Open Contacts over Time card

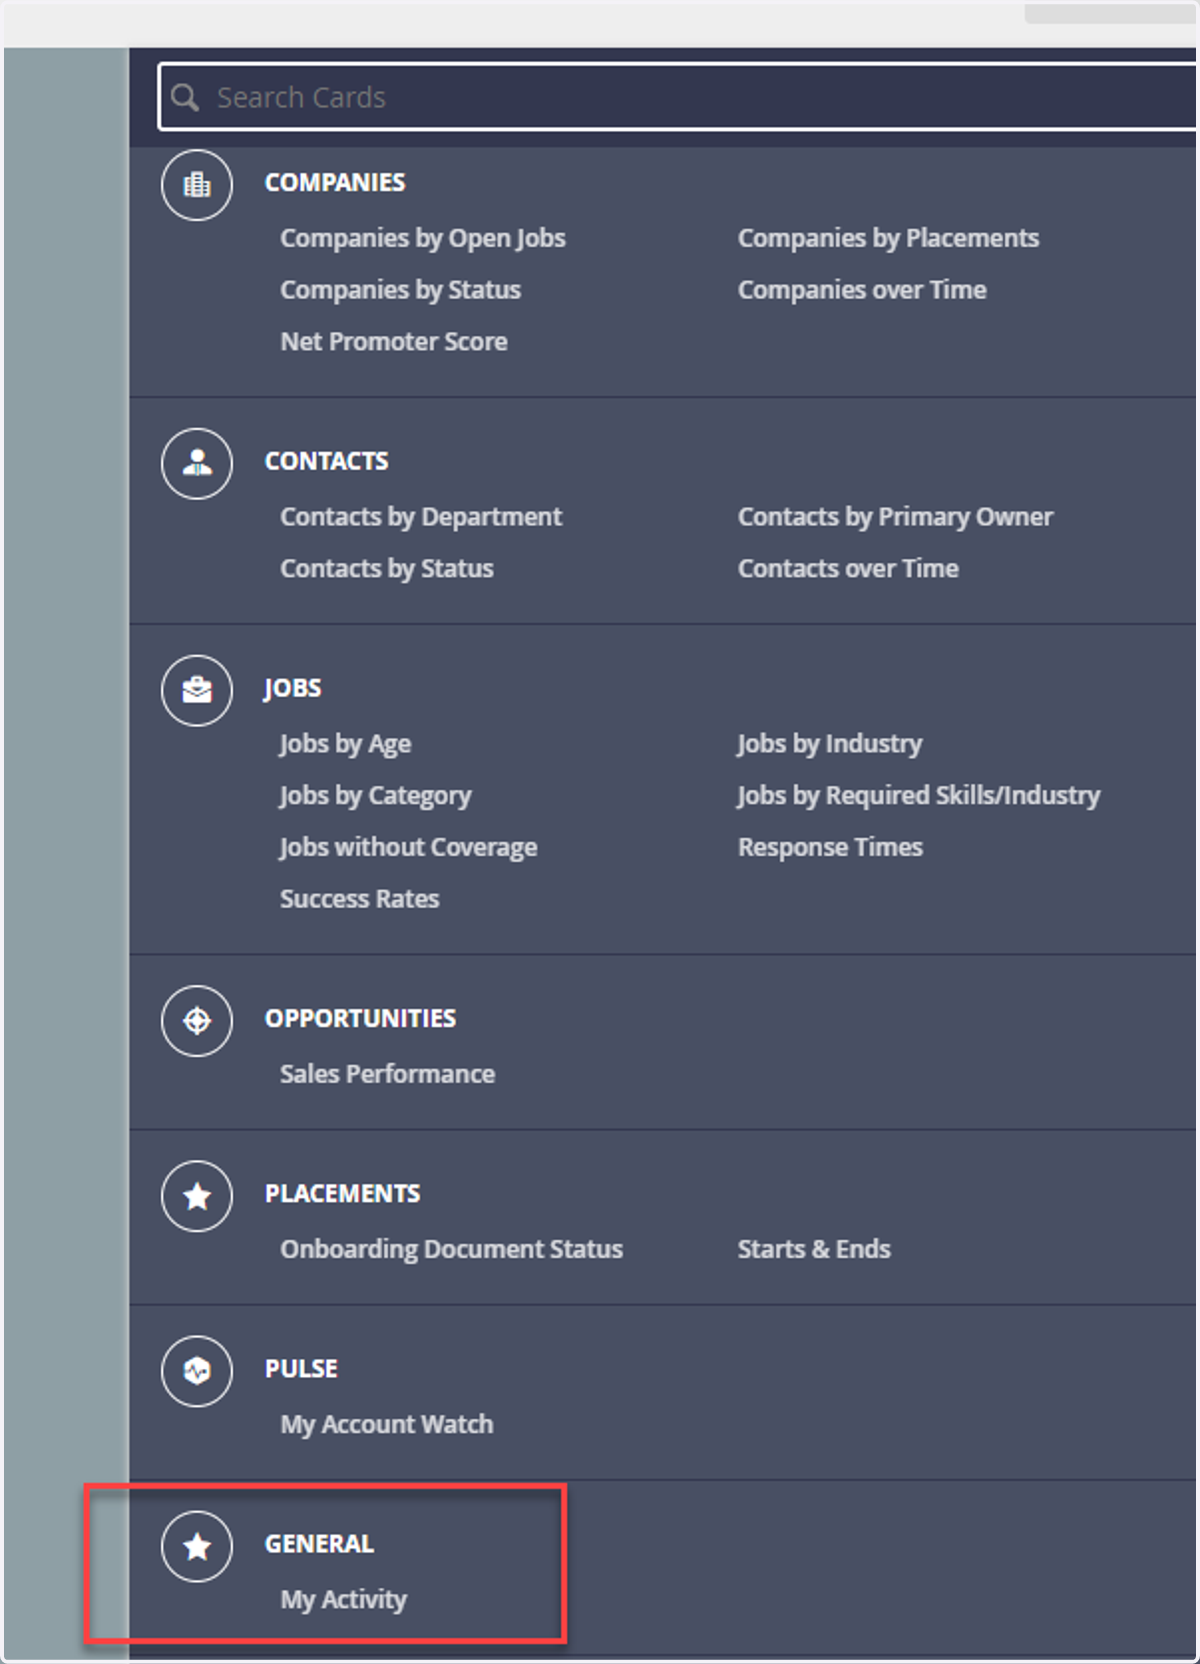[x=848, y=569]
